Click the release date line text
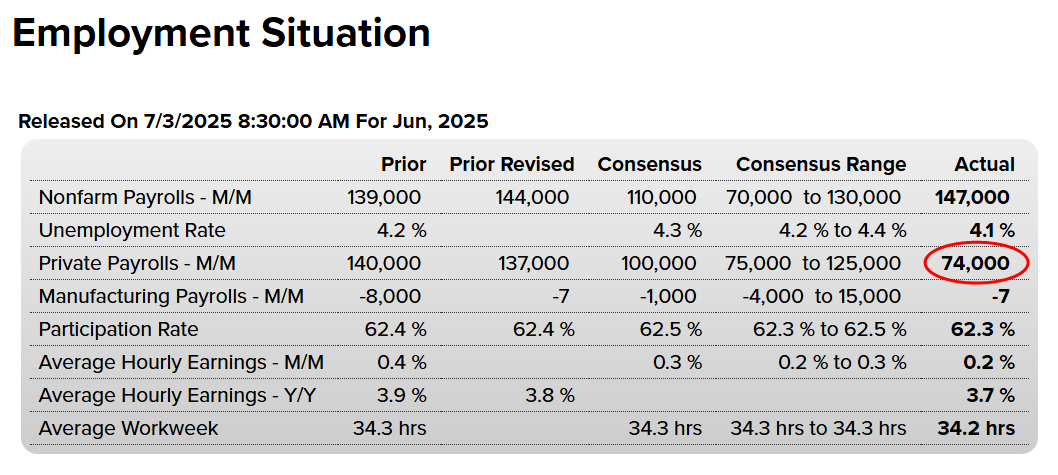The height and width of the screenshot is (475, 1058). 253,121
